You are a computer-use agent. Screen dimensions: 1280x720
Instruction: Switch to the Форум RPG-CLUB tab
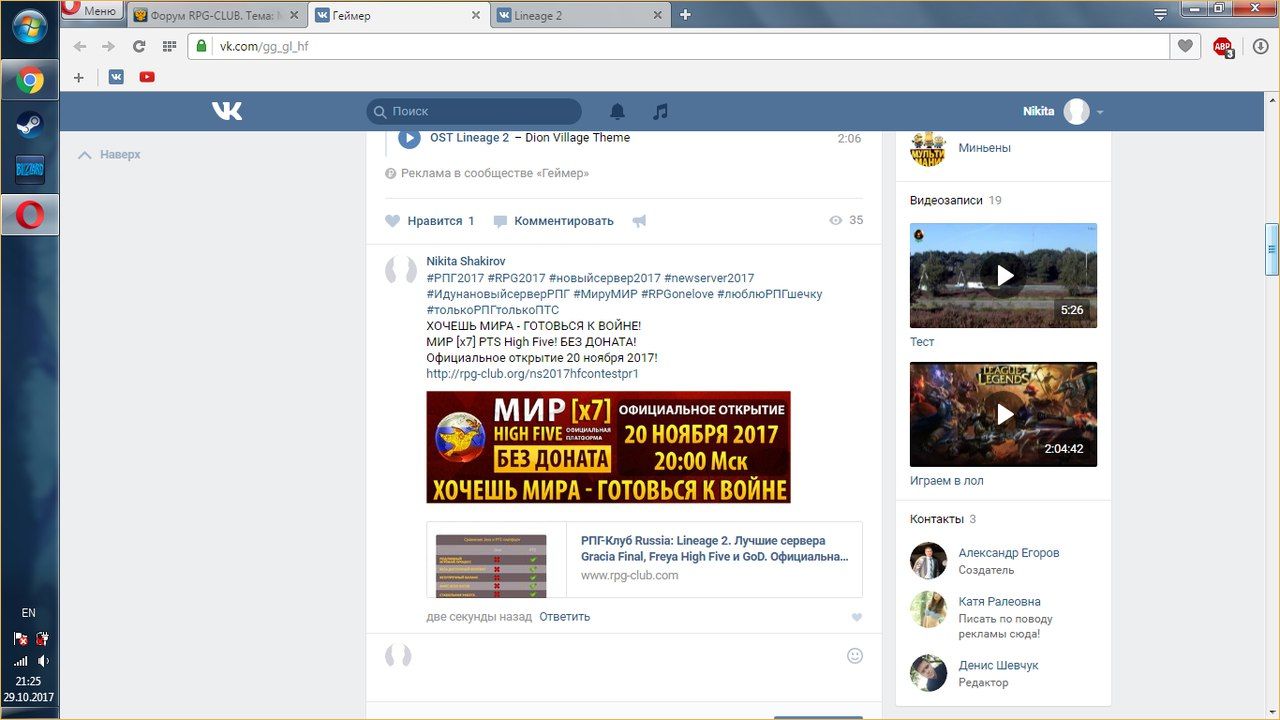(x=217, y=15)
